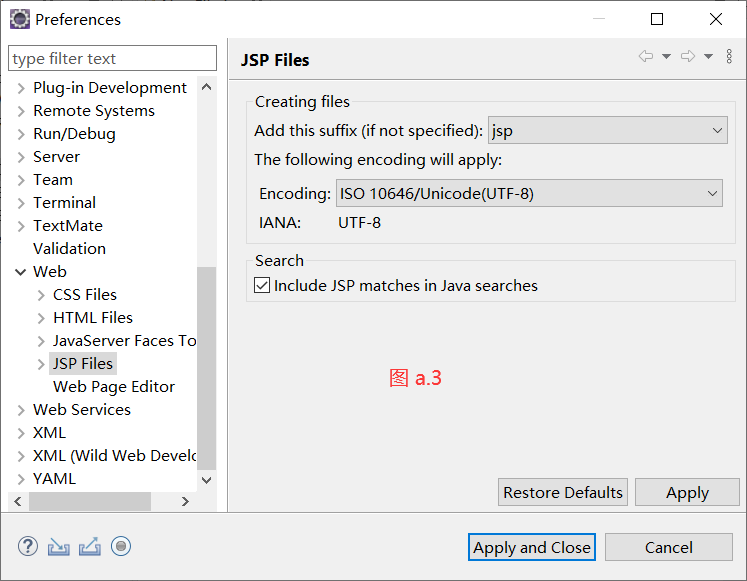The image size is (747, 581).
Task: Select CSS Files in the tree
Action: pos(85,295)
